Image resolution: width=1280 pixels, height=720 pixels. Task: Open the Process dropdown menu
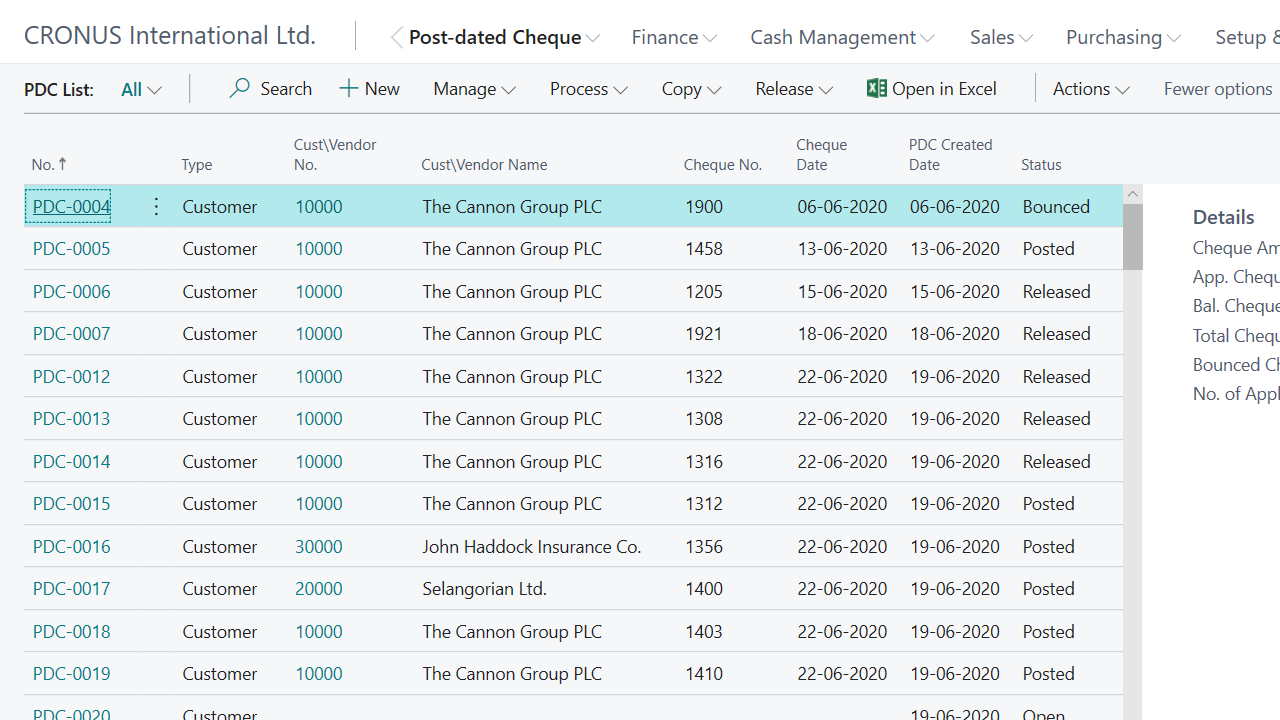(588, 89)
